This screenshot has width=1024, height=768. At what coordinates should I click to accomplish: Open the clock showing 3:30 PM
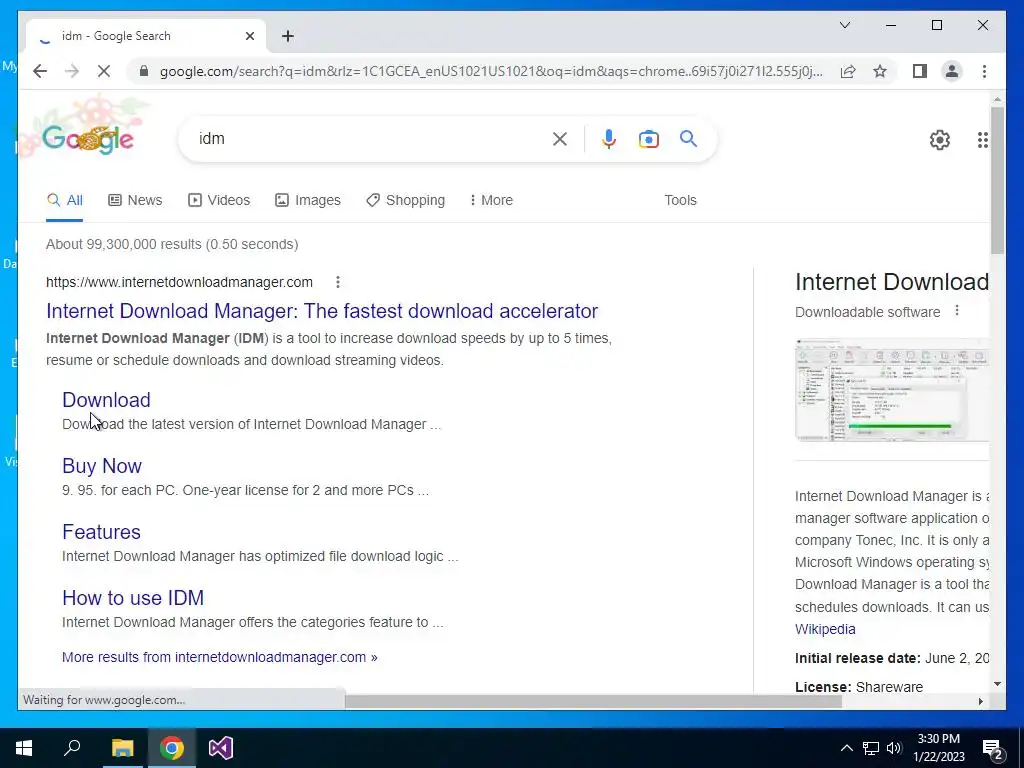[938, 748]
